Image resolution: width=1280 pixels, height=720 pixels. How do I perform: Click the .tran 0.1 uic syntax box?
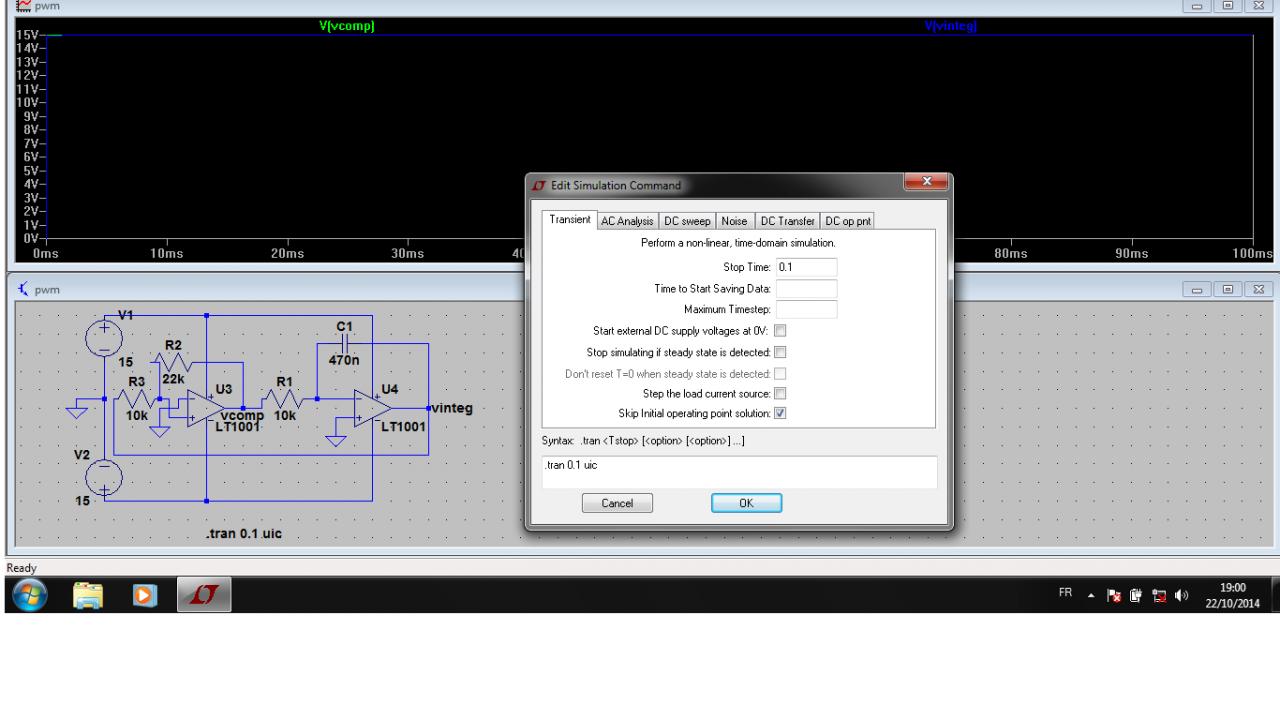coord(739,472)
